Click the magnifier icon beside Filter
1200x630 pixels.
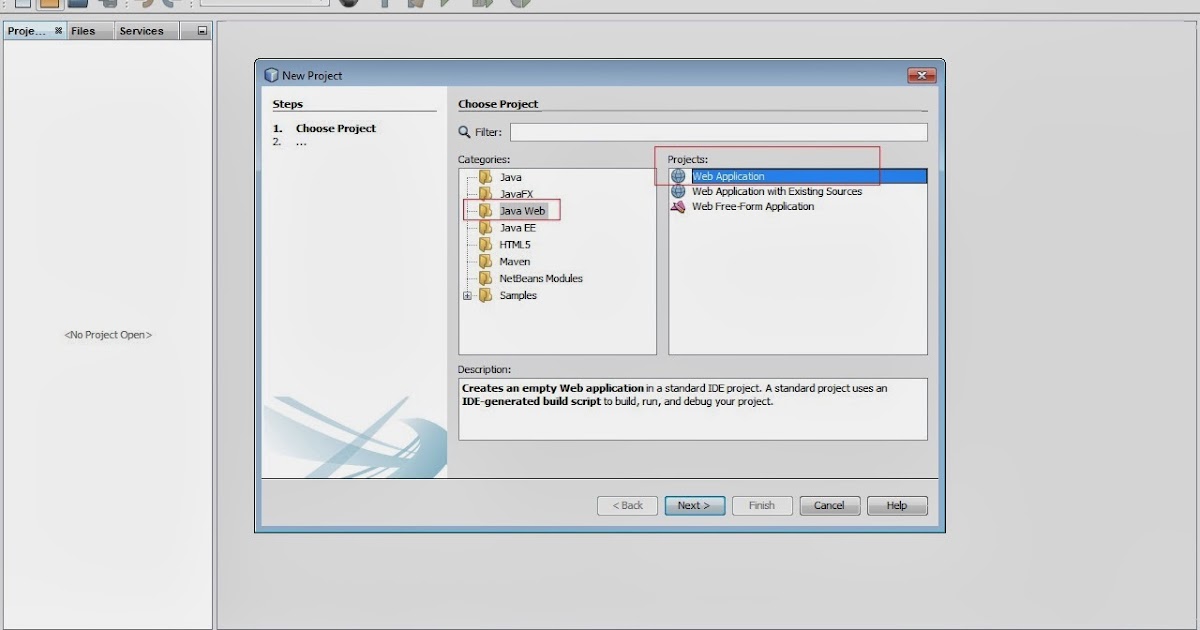(x=464, y=132)
